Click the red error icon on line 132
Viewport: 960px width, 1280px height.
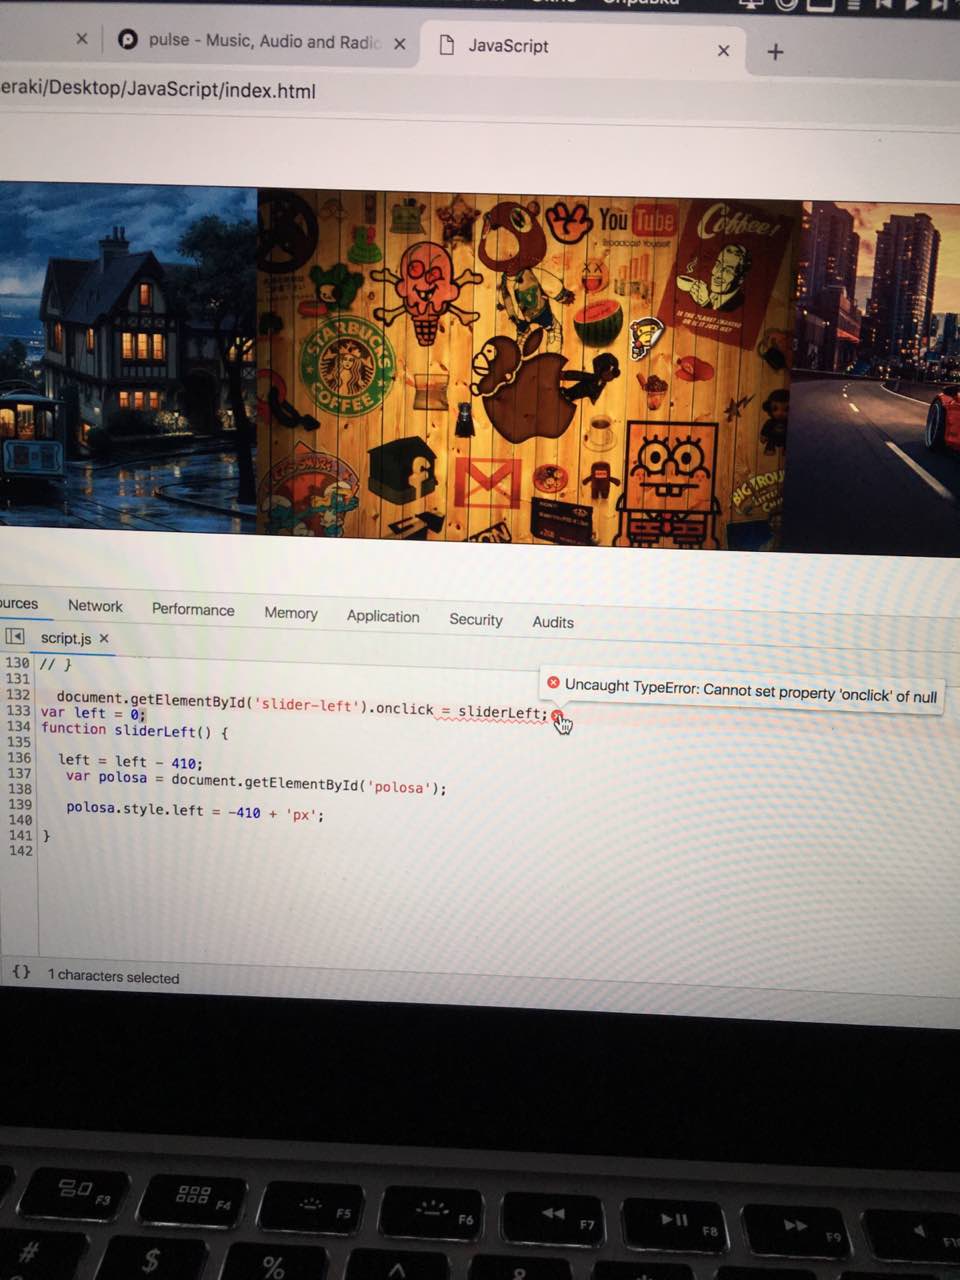click(557, 716)
